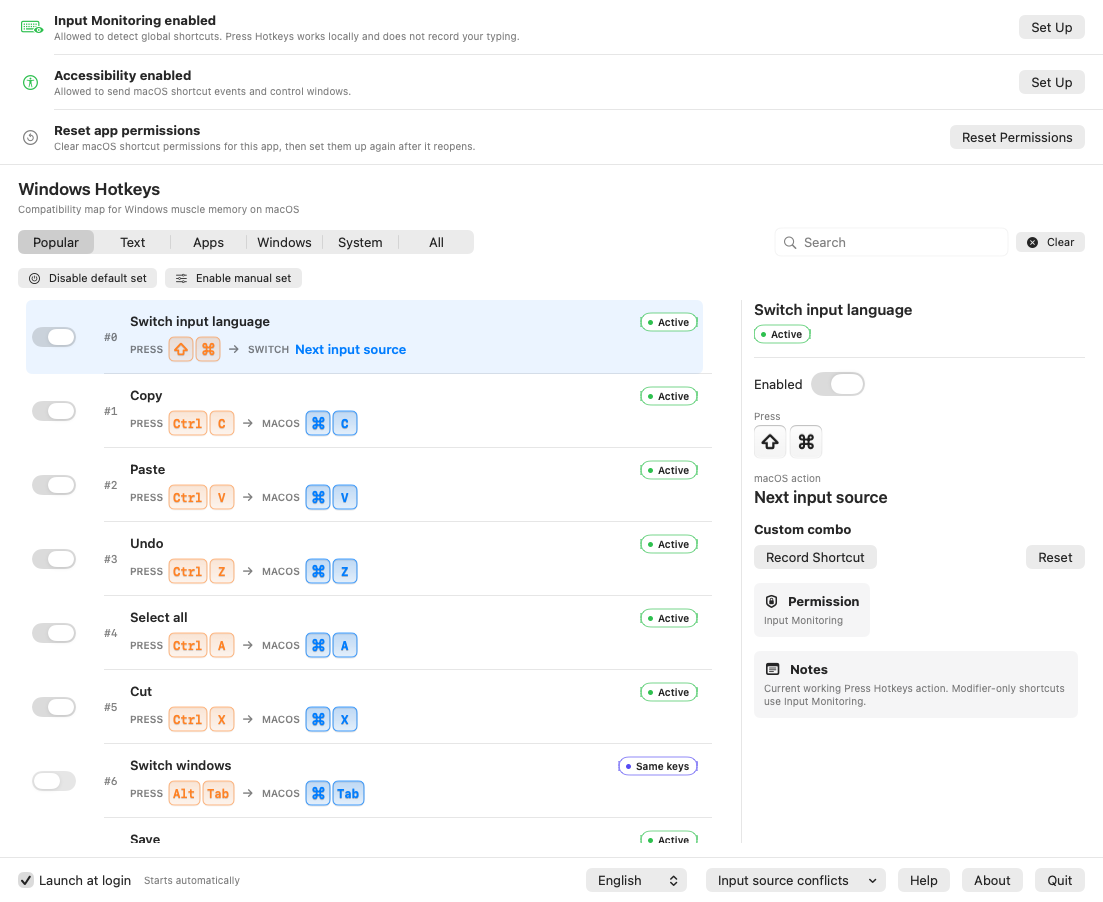
Task: Click the Notes icon in detail panel
Action: pyautogui.click(x=772, y=669)
